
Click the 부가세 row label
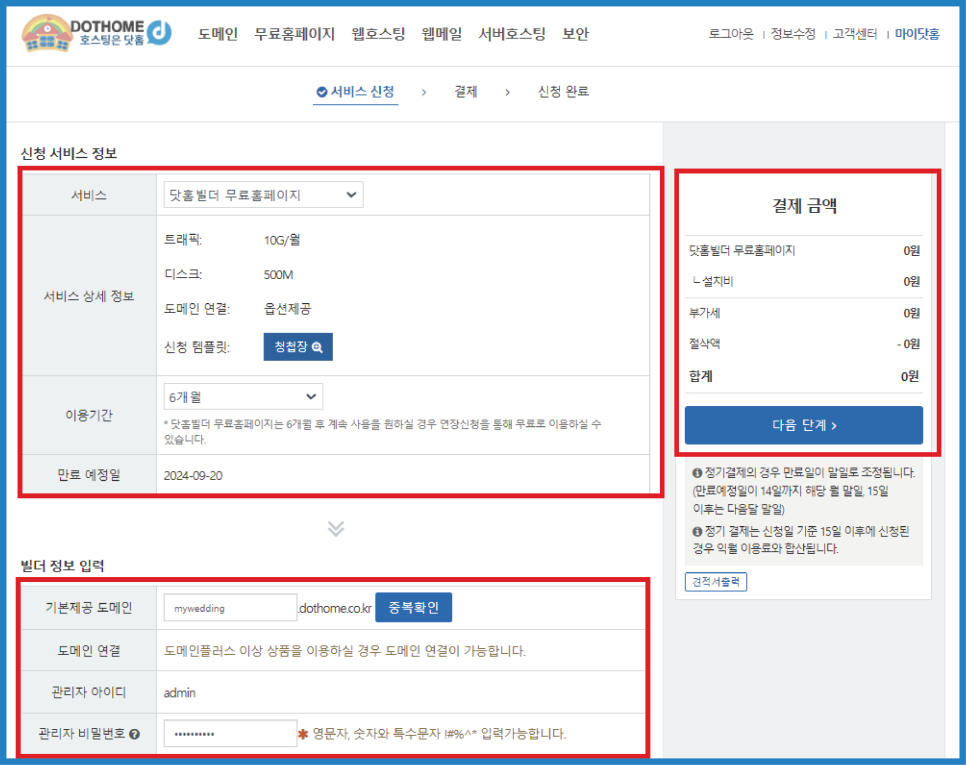[704, 313]
